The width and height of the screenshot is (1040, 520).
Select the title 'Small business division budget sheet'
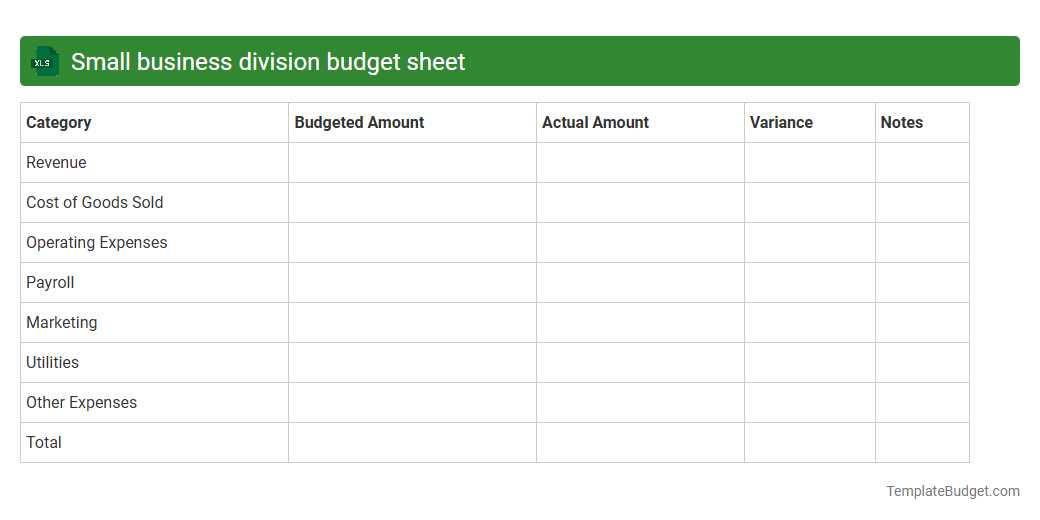click(x=268, y=62)
